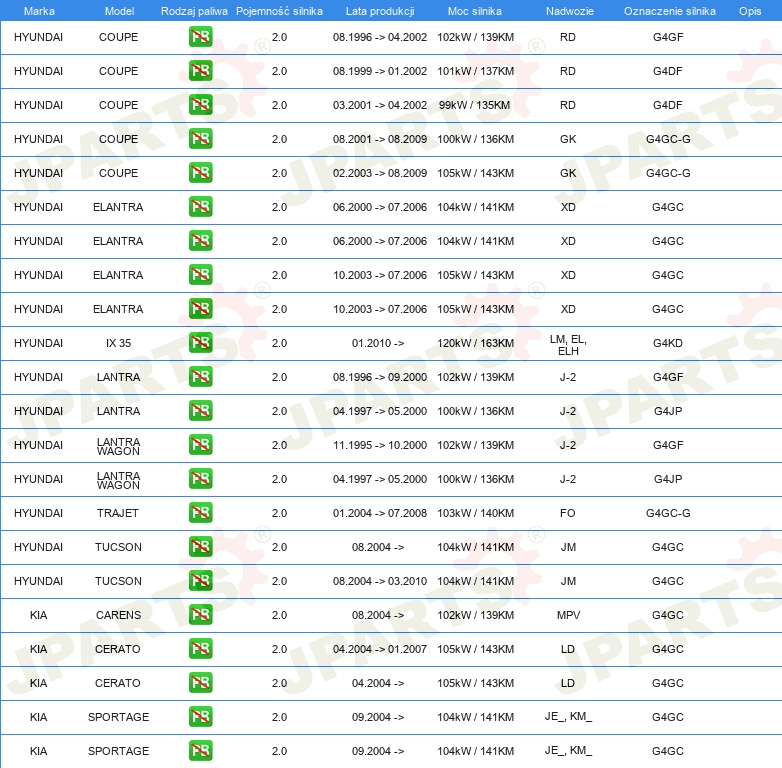Click the 03.2001 -> 04.2002 date cell

tap(380, 105)
